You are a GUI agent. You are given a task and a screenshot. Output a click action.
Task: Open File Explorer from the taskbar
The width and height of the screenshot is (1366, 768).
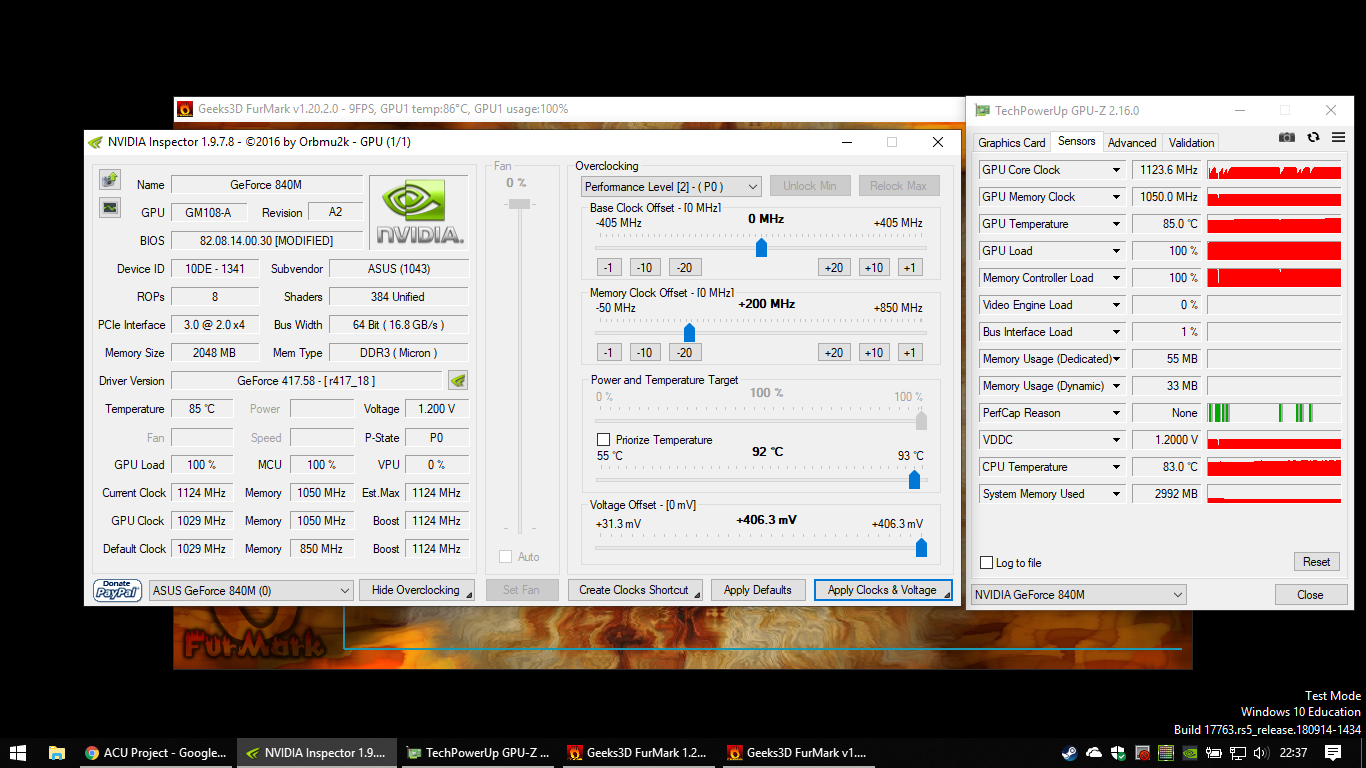tap(57, 753)
